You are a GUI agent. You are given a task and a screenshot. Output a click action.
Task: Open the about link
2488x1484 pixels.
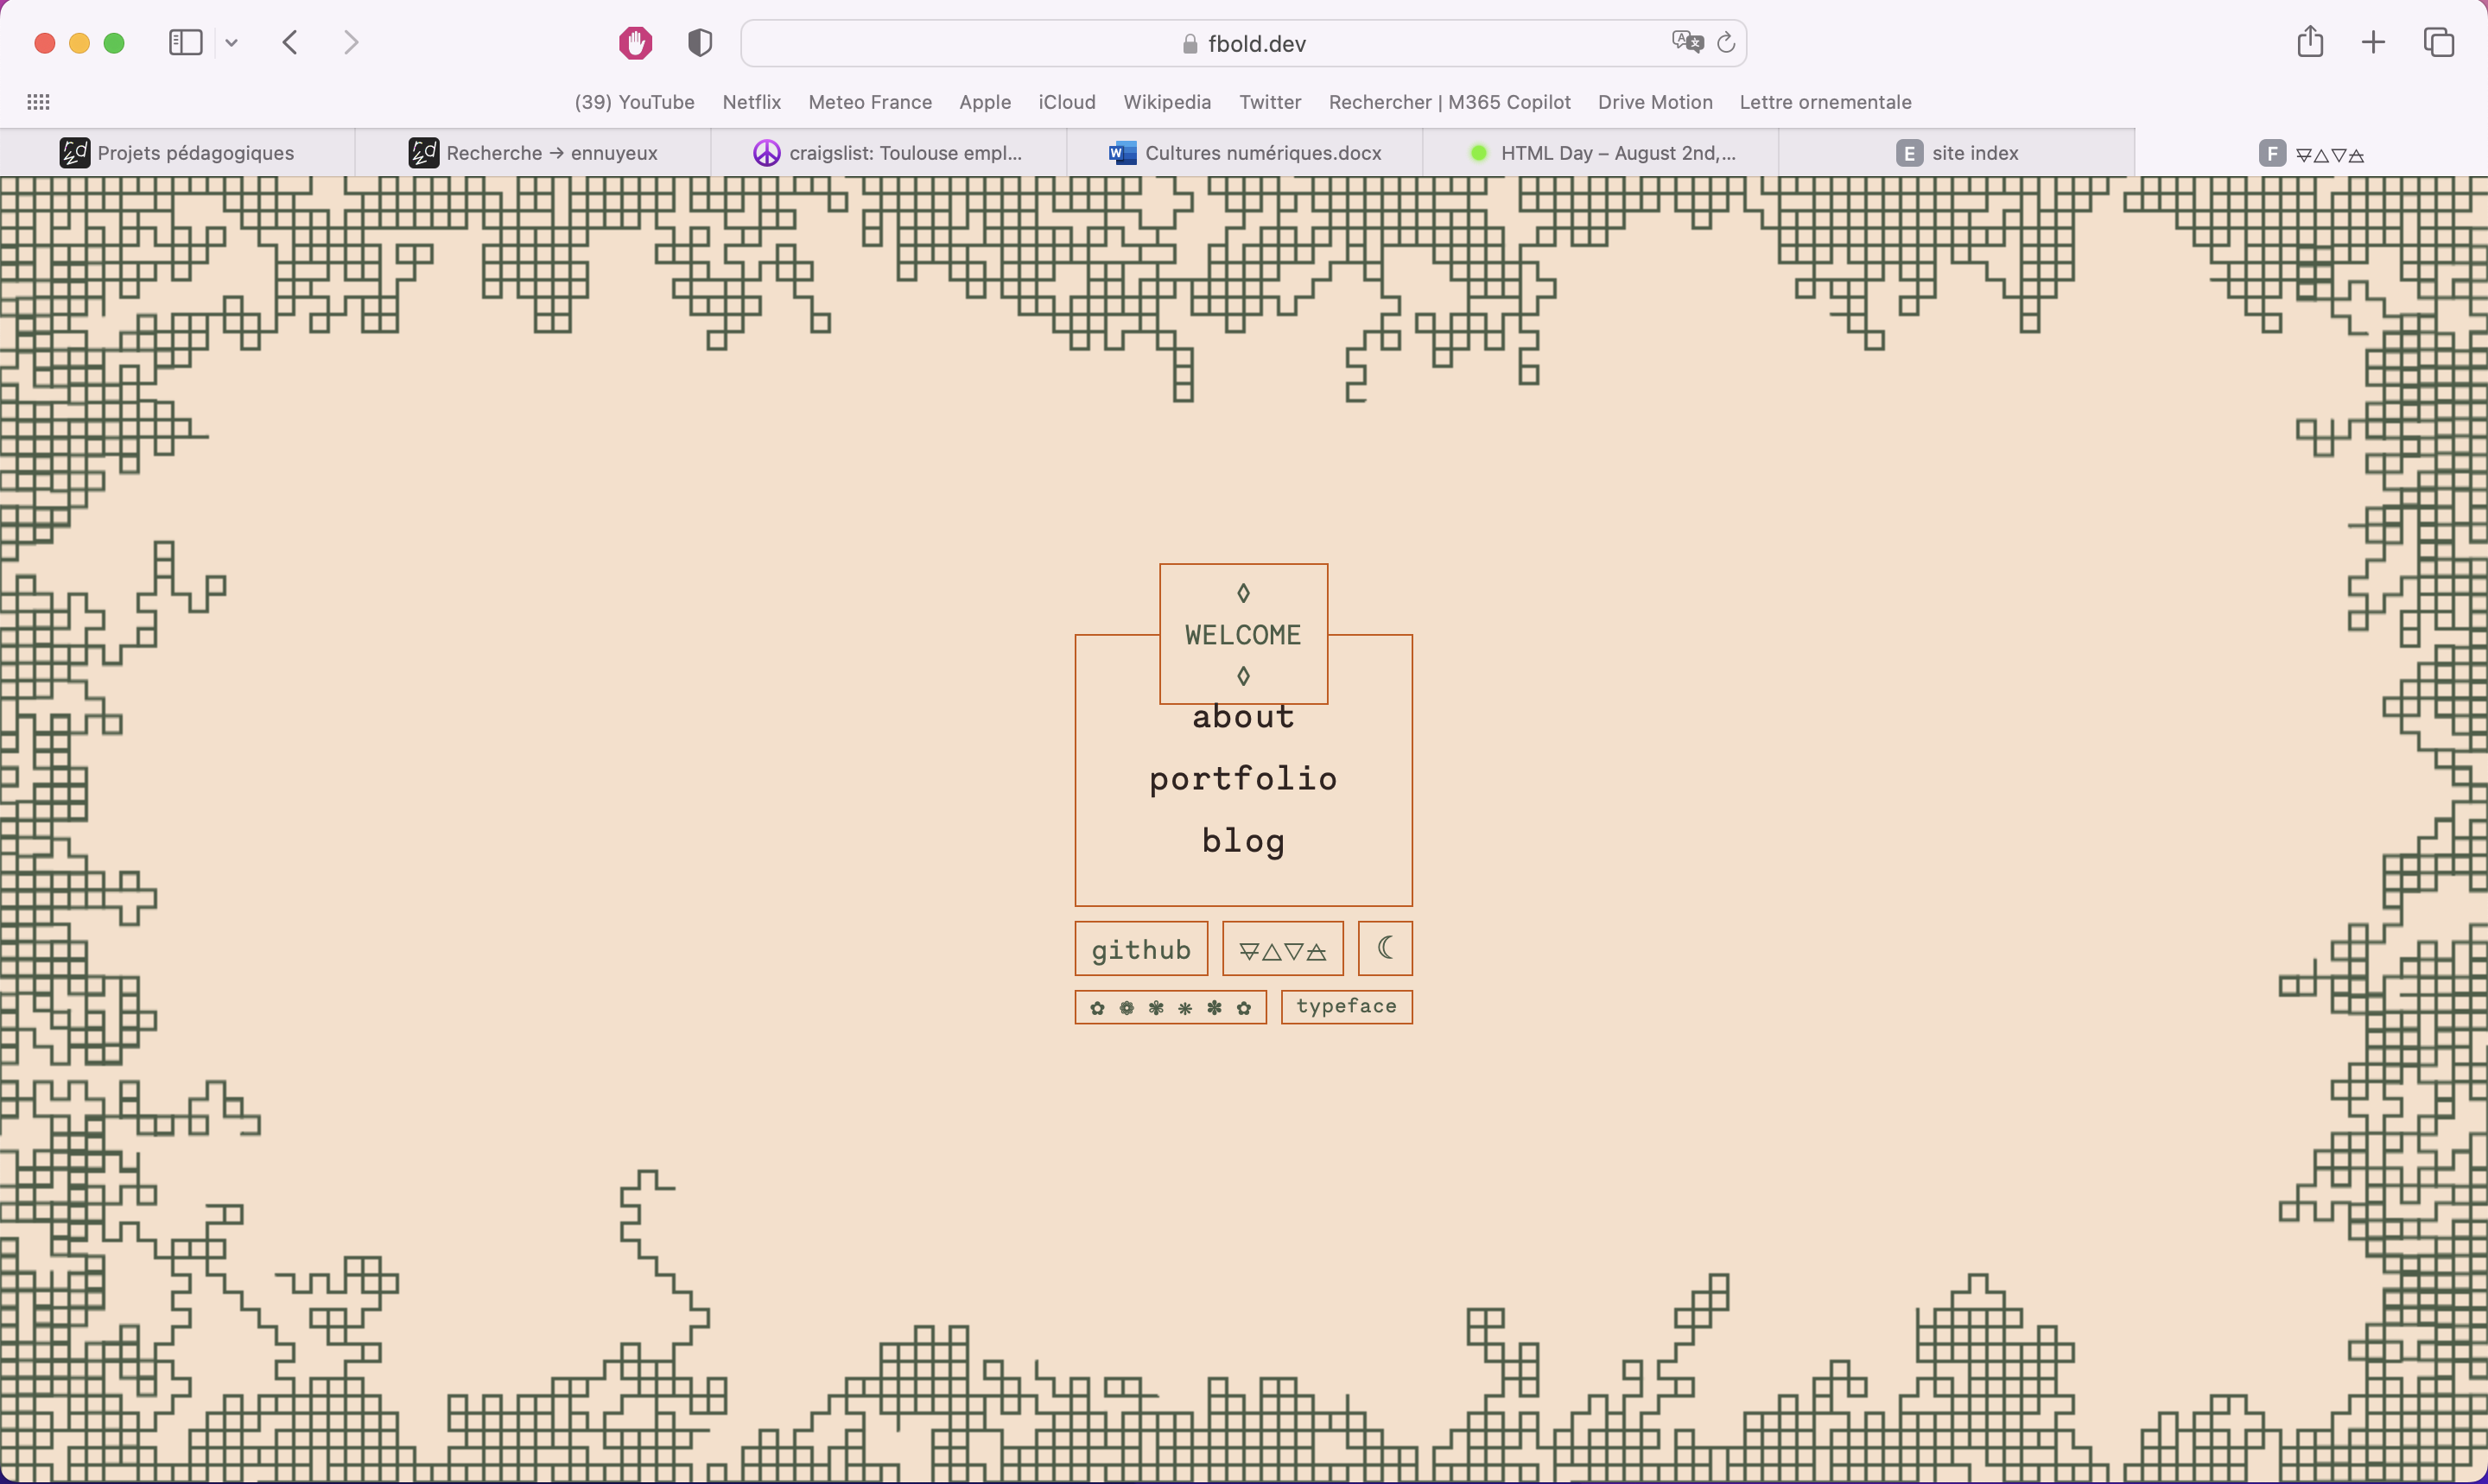click(1243, 718)
